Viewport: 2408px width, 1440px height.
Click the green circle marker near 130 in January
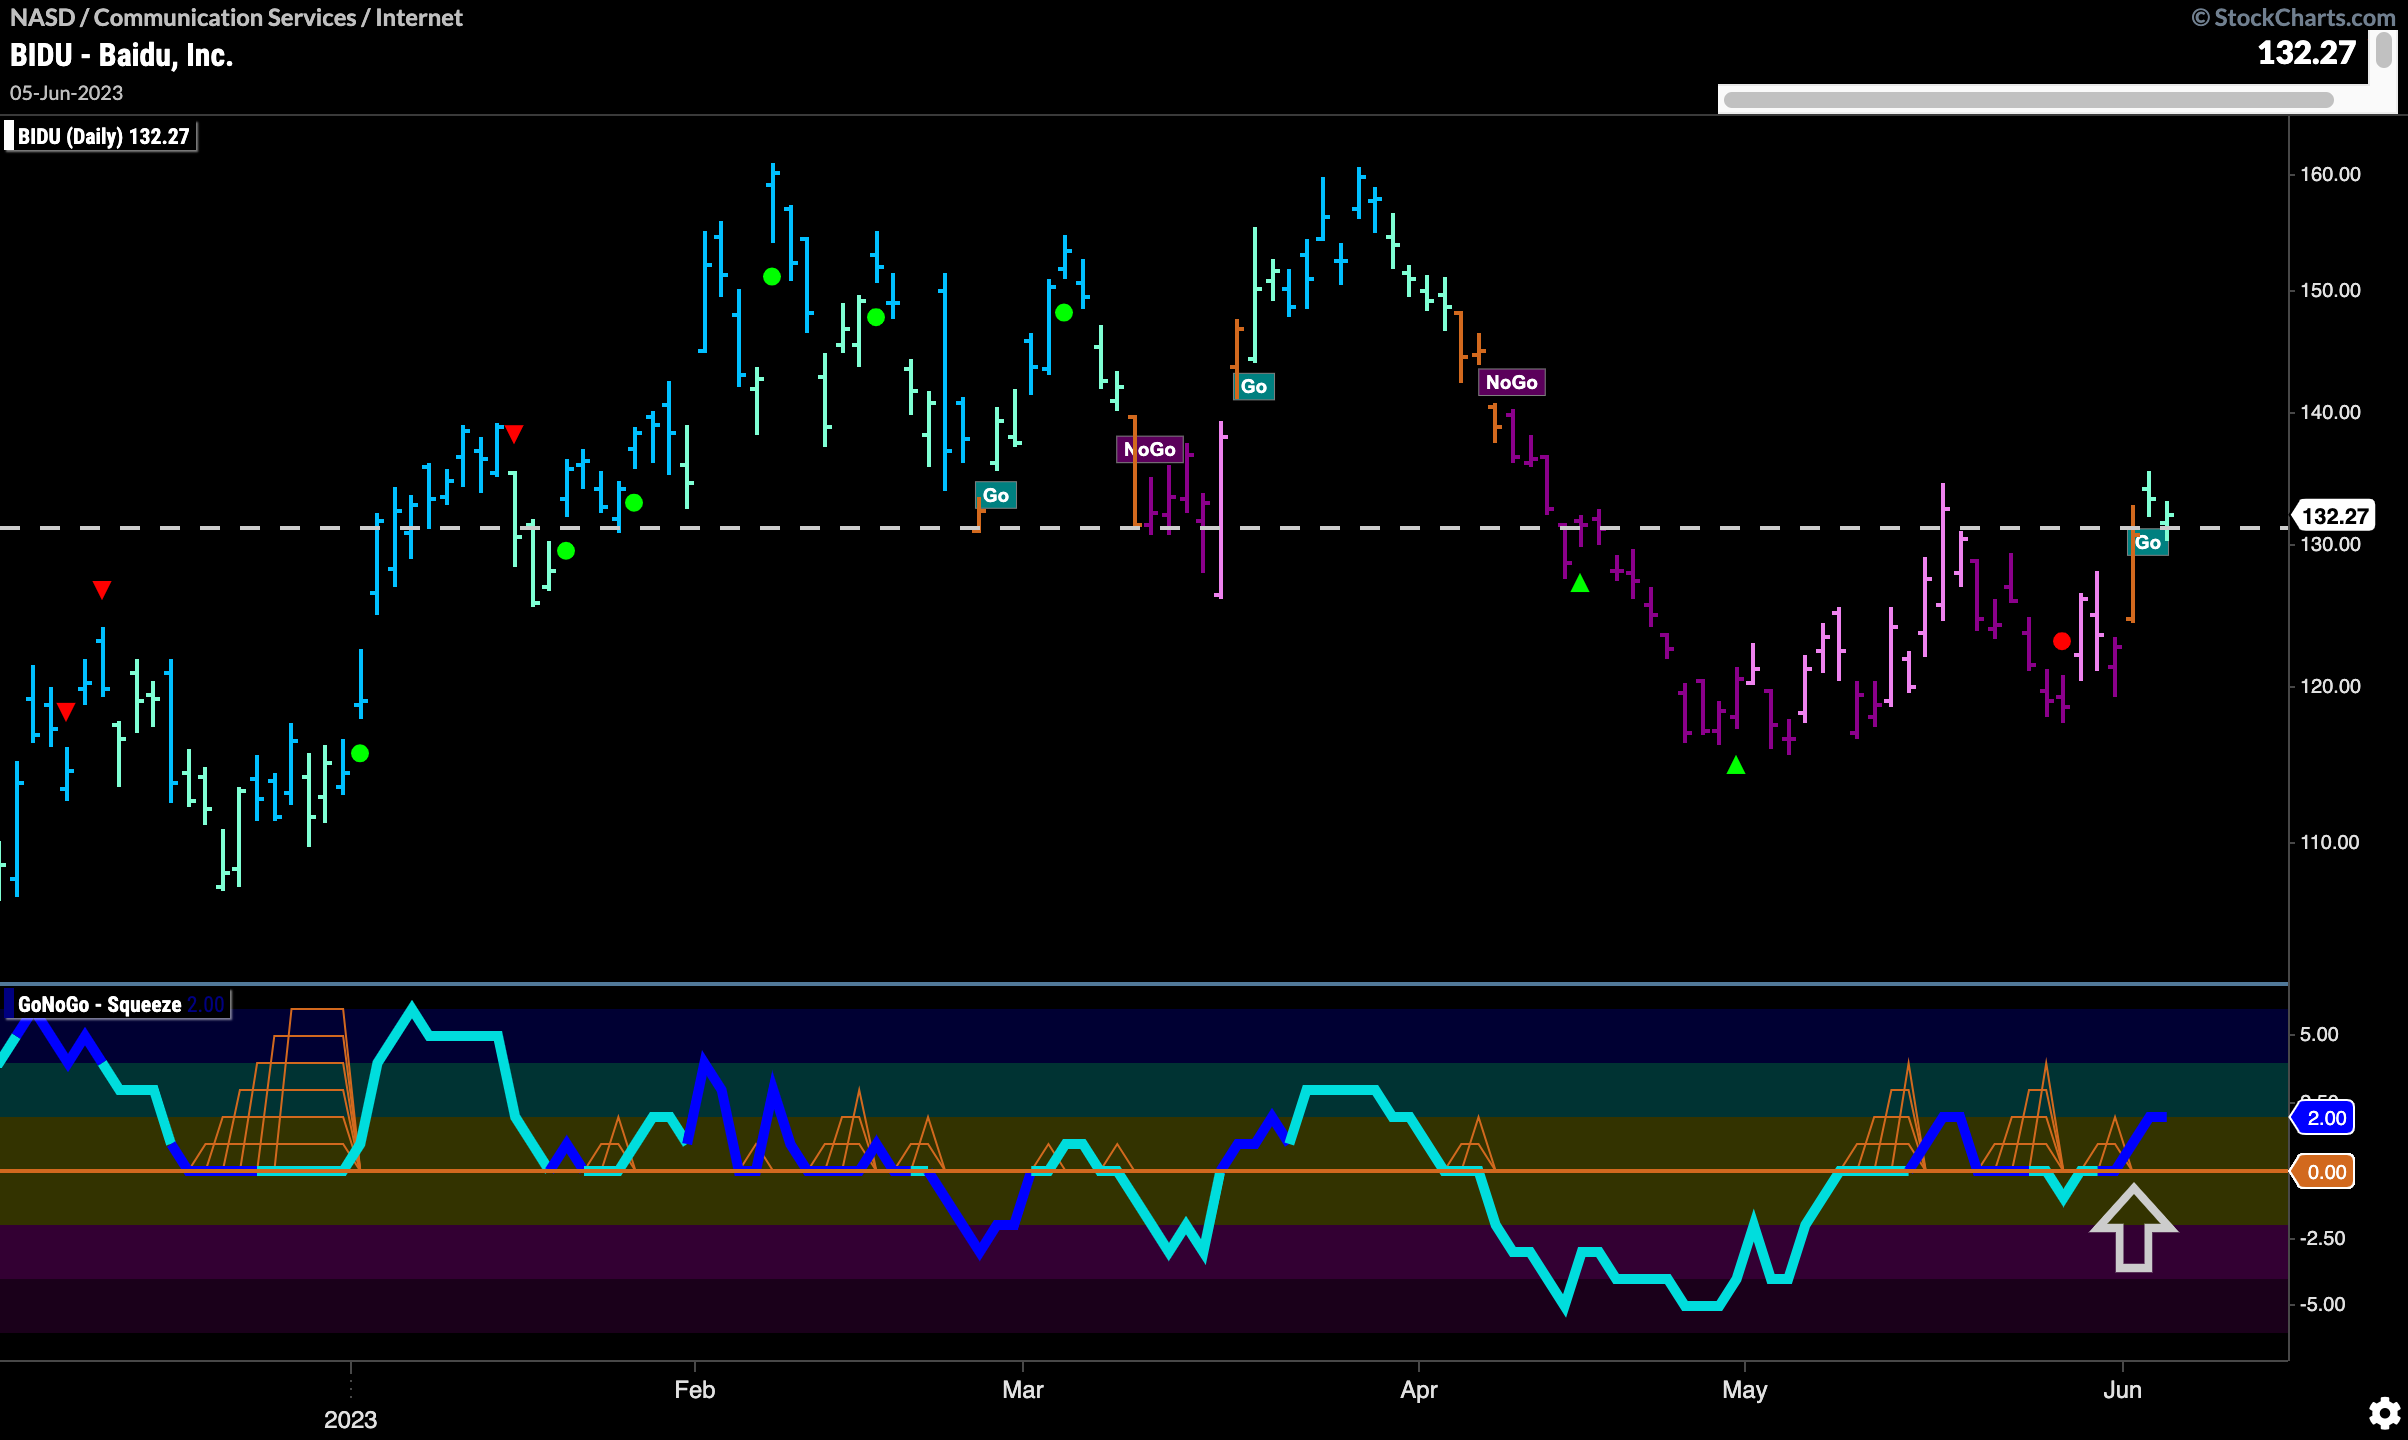[x=566, y=550]
